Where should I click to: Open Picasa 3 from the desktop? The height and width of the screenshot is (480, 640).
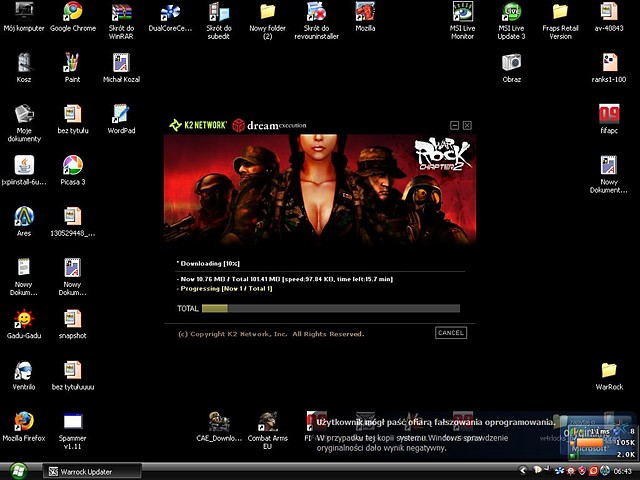click(x=73, y=171)
